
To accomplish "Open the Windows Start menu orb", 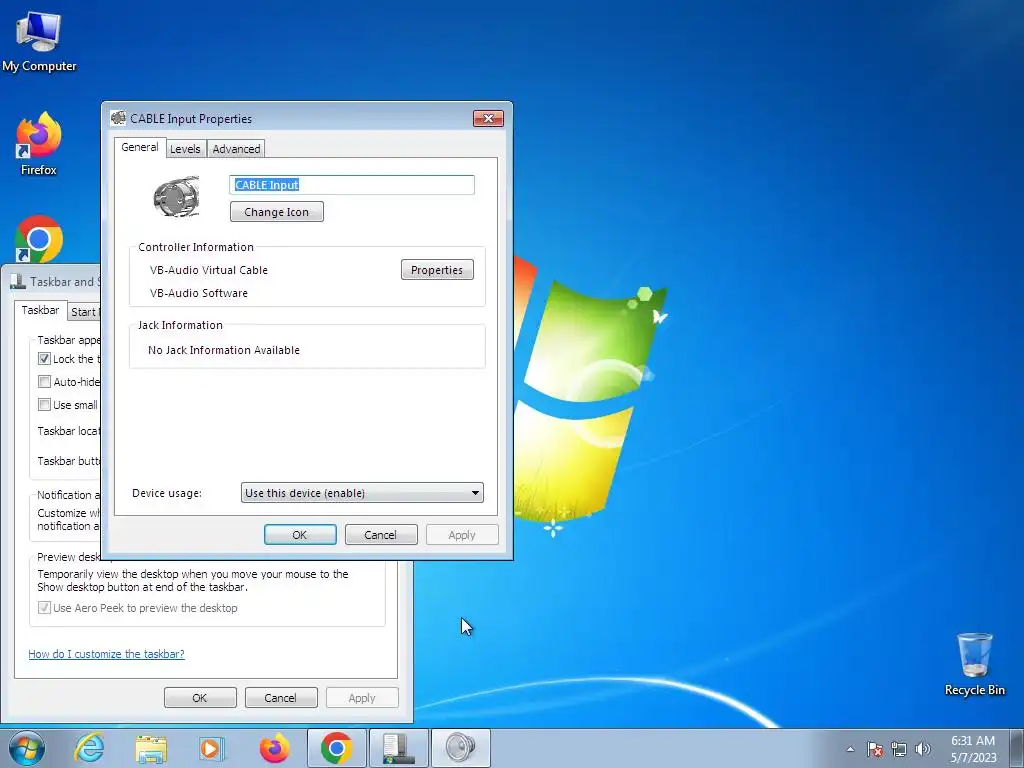I will pos(27,748).
